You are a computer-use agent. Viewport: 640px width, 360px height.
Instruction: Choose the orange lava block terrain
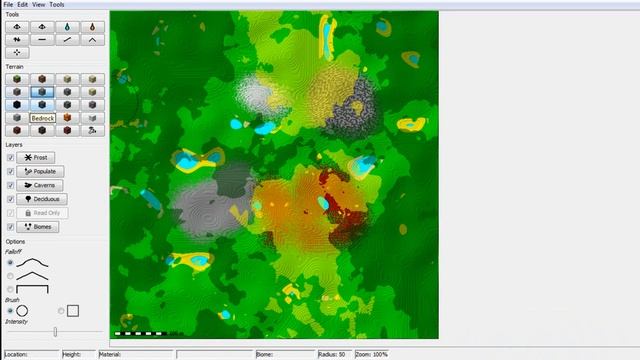[67, 118]
